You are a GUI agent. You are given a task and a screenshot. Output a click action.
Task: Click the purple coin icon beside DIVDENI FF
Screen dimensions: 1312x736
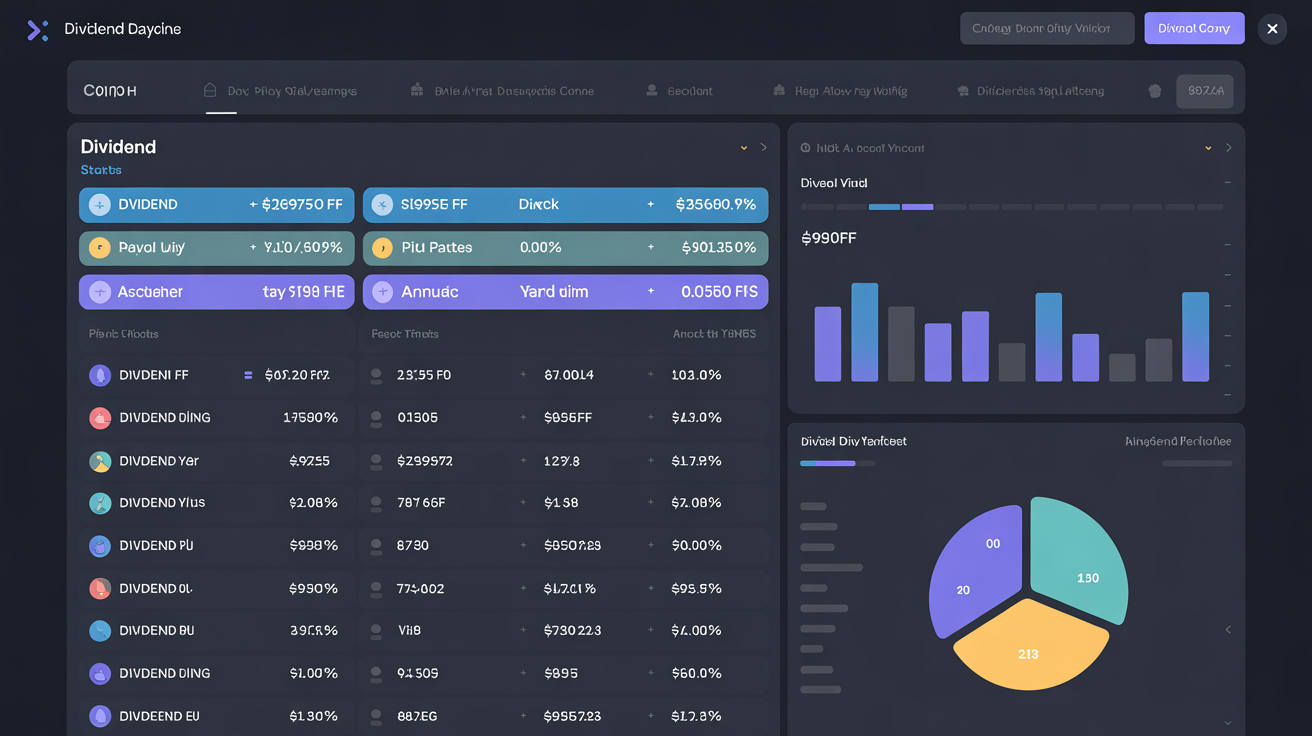[100, 374]
